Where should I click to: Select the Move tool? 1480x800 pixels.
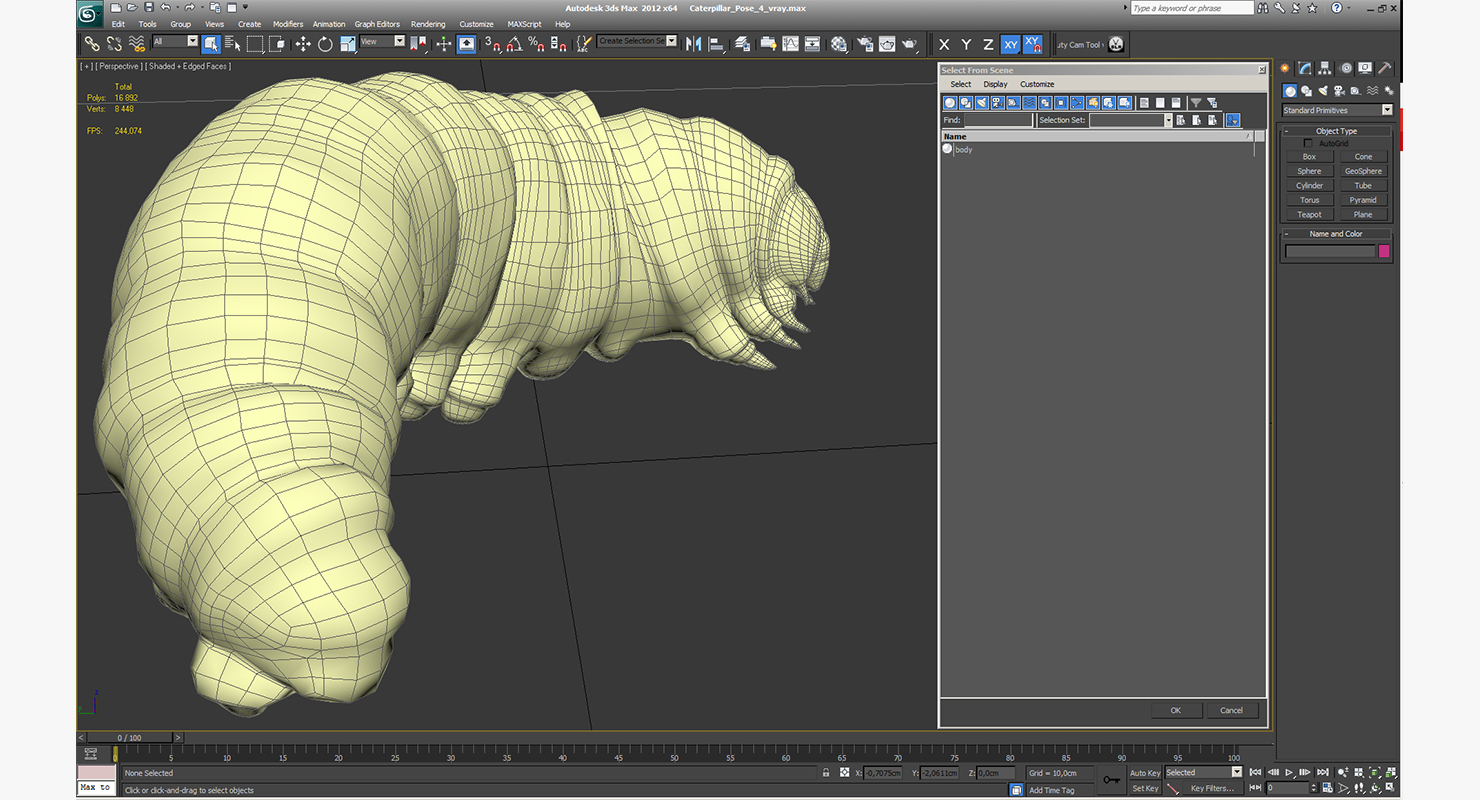[303, 44]
